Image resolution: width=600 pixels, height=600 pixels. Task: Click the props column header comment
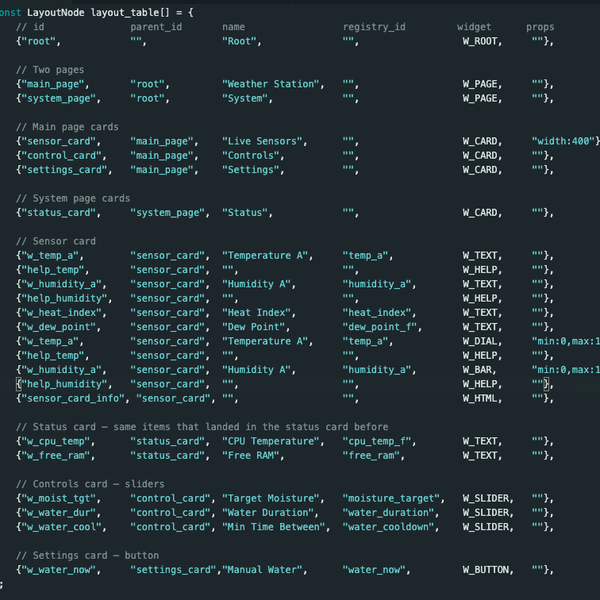point(540,27)
